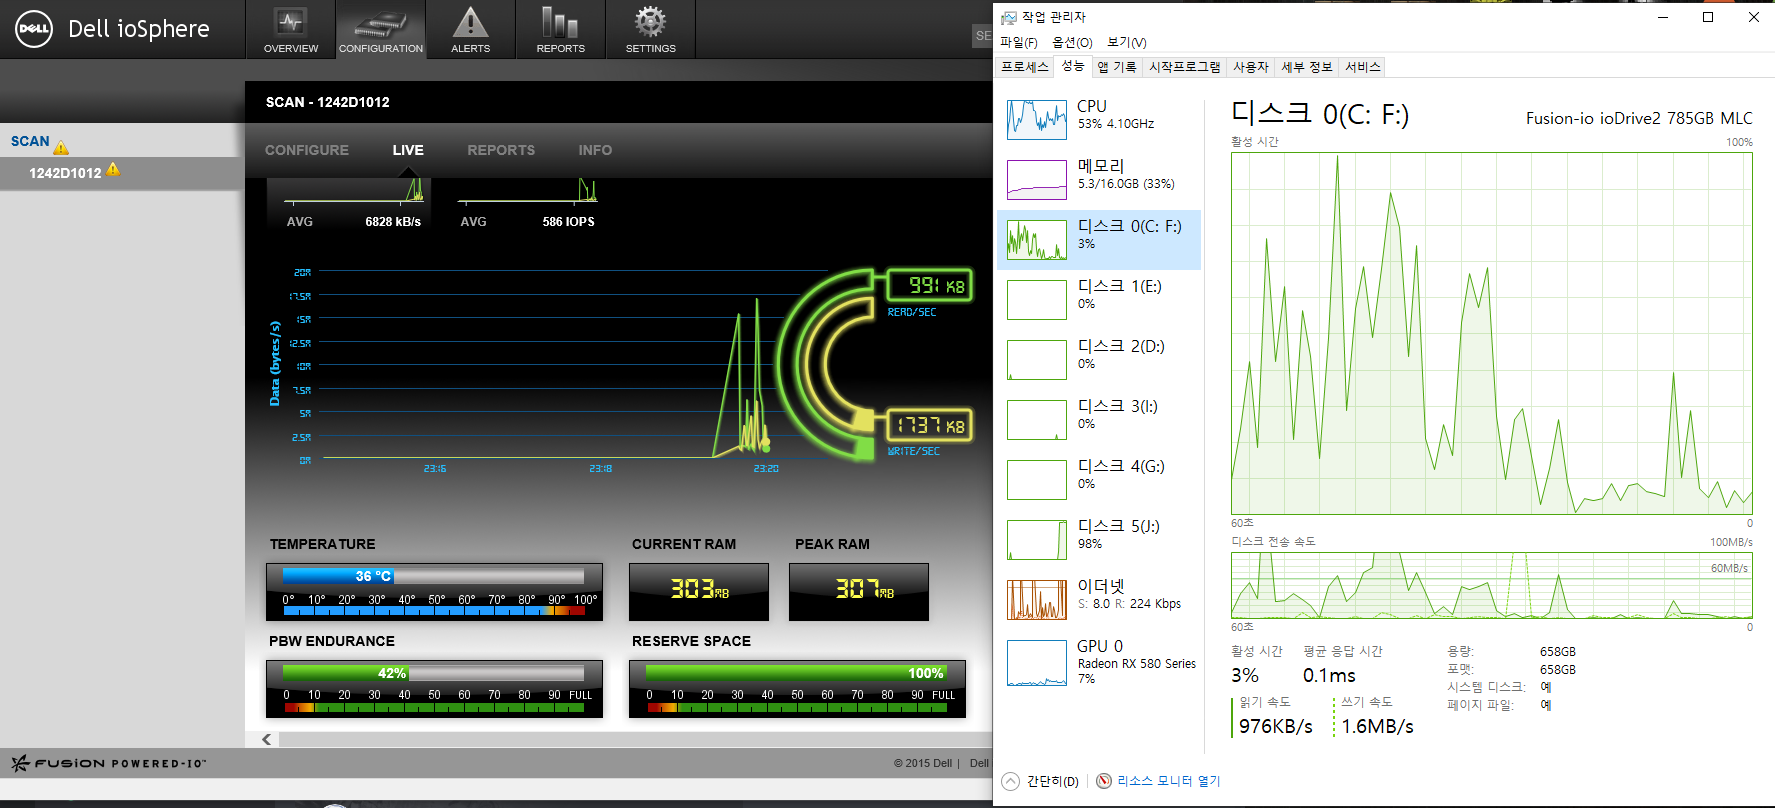Select device 1242D1012 in the tree
Screen dimensions: 1775x808
point(65,173)
